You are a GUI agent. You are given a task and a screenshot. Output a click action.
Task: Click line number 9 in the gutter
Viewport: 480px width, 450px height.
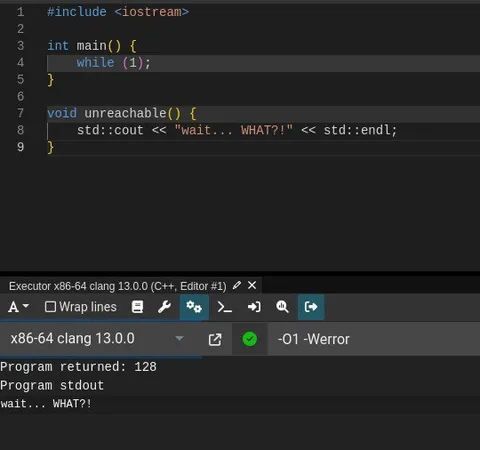point(20,147)
